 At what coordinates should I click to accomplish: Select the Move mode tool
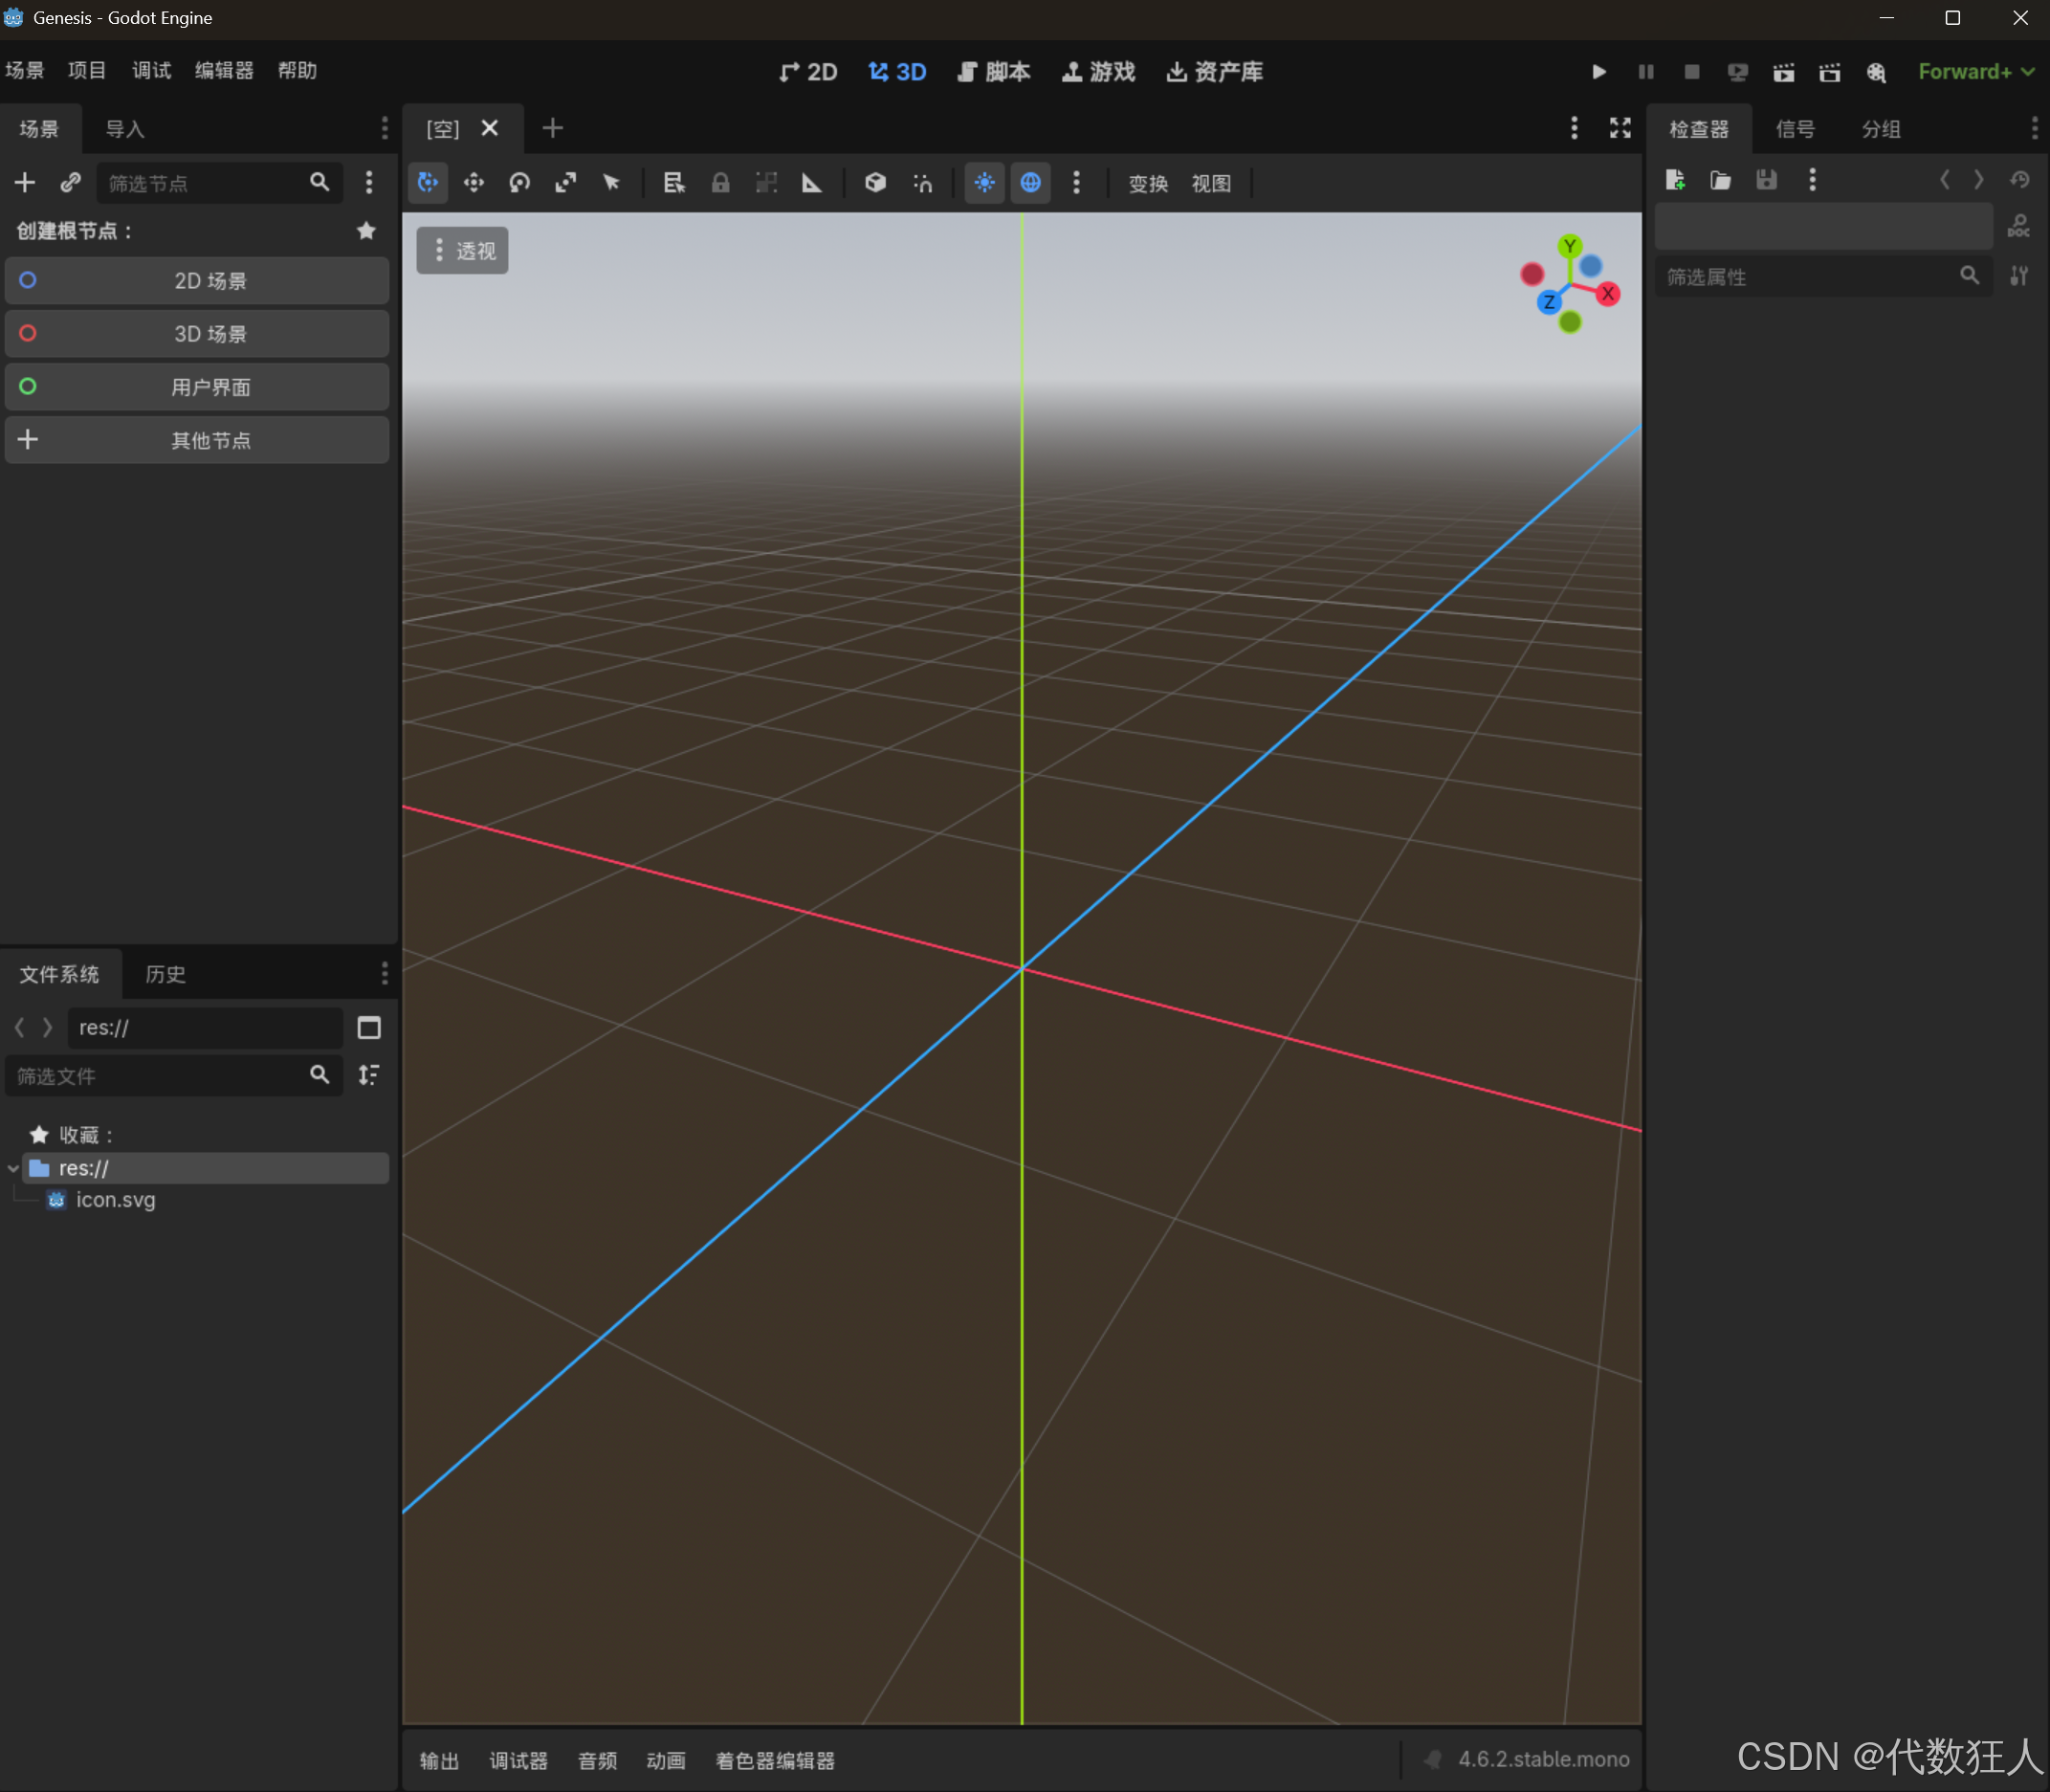click(473, 183)
